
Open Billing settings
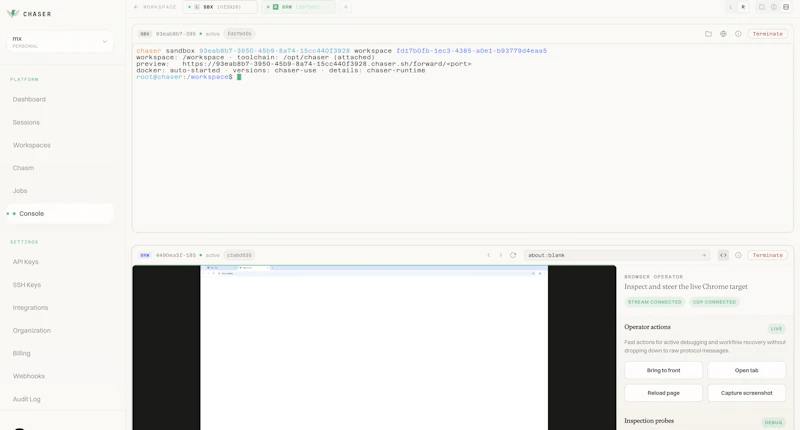(x=21, y=353)
